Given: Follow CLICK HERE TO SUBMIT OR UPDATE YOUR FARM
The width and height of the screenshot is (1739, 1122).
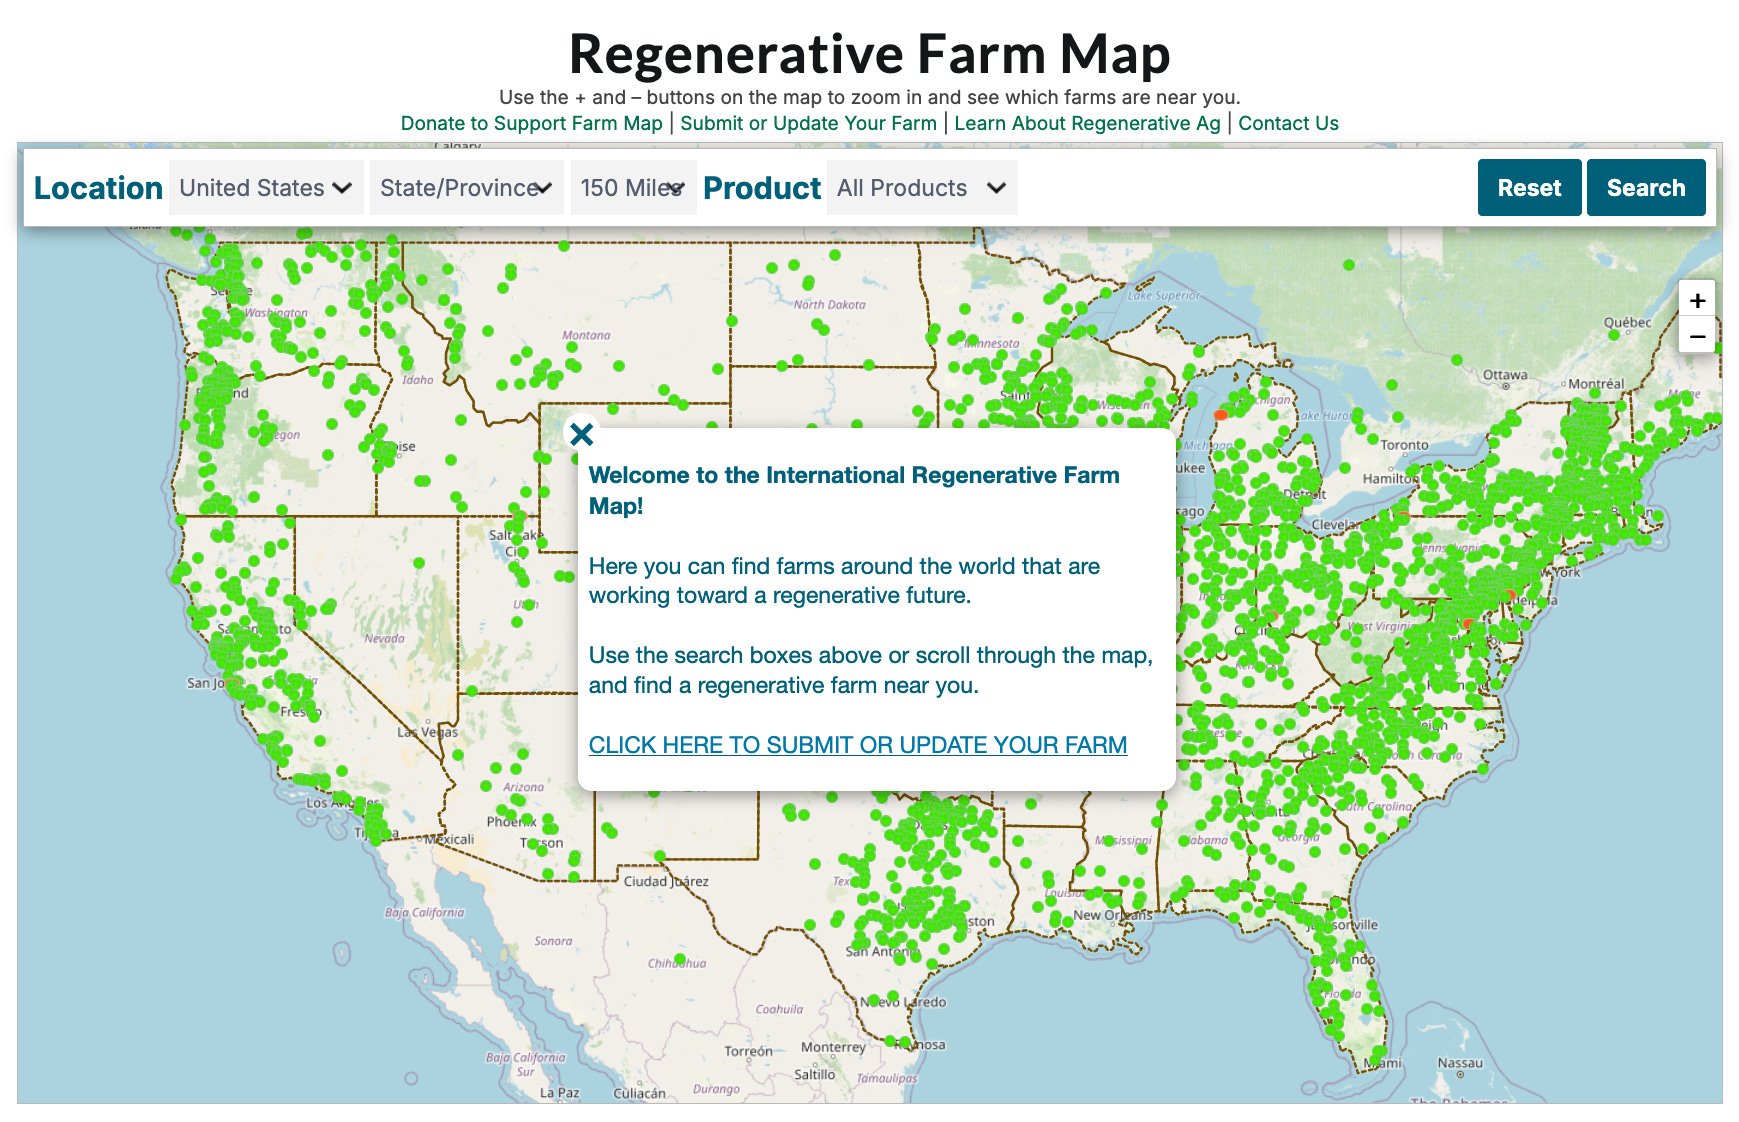Looking at the screenshot, I should pyautogui.click(x=858, y=745).
